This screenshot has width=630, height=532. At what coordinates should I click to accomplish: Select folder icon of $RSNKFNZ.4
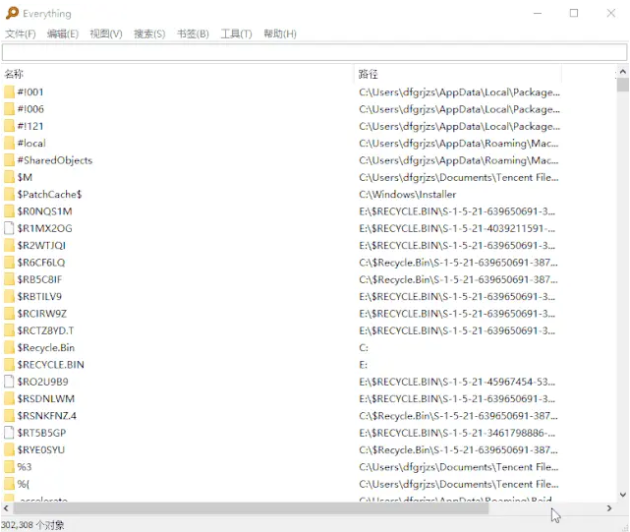(x=9, y=415)
